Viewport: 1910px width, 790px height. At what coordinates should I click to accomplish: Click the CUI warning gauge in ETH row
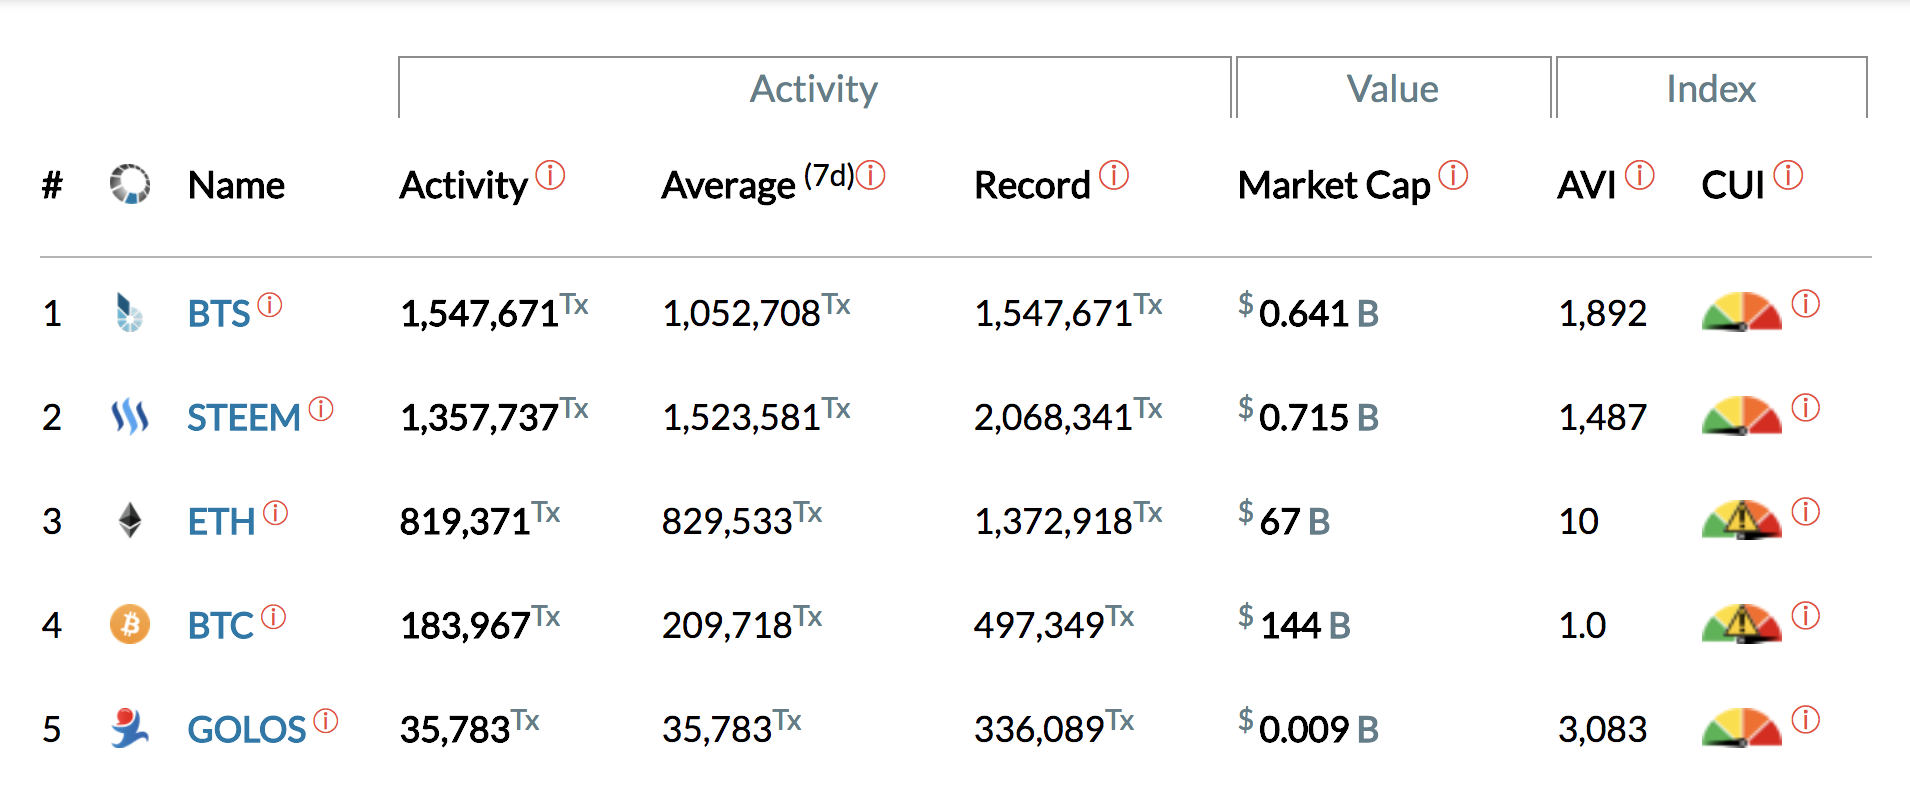pyautogui.click(x=1741, y=520)
